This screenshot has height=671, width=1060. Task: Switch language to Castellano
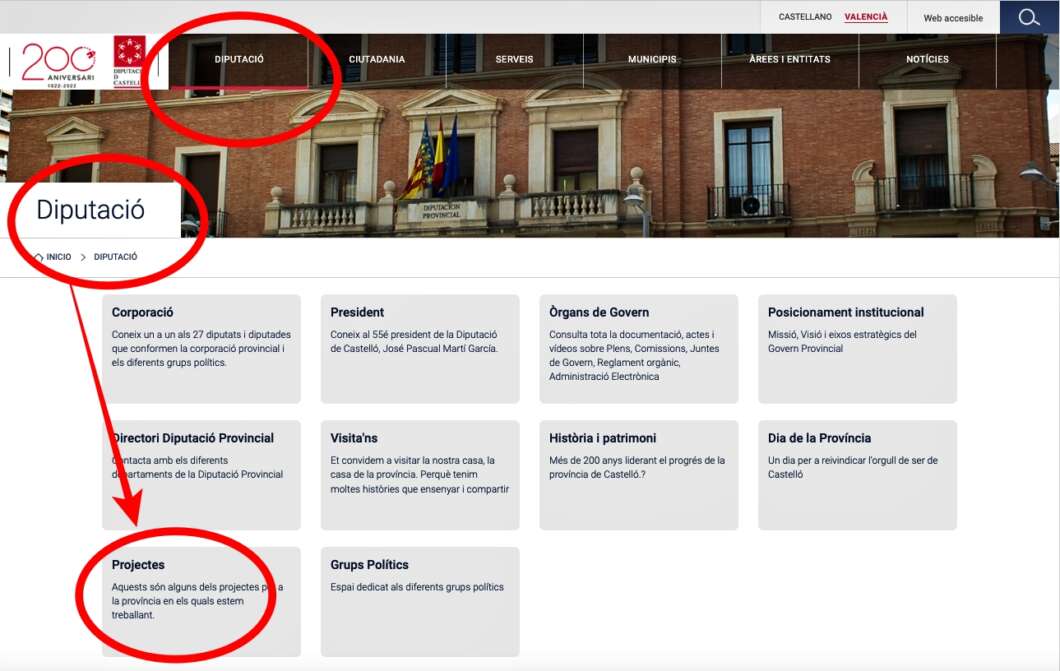click(805, 17)
